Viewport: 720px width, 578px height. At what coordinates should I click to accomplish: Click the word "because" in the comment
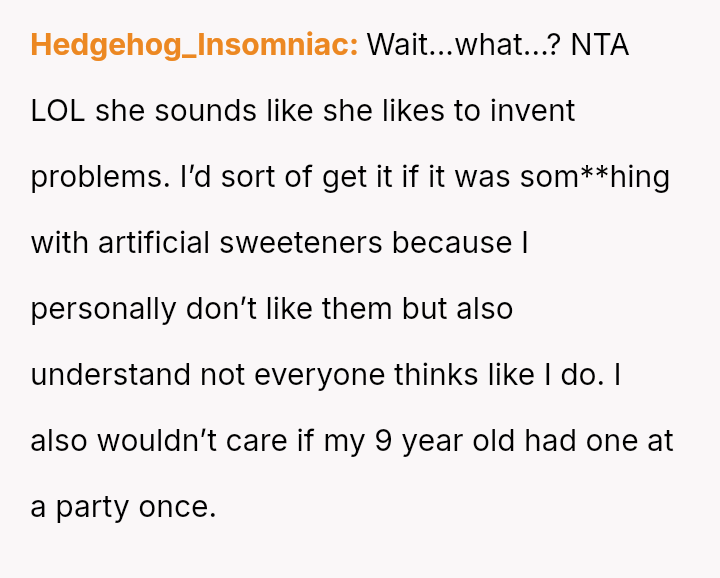click(450, 243)
